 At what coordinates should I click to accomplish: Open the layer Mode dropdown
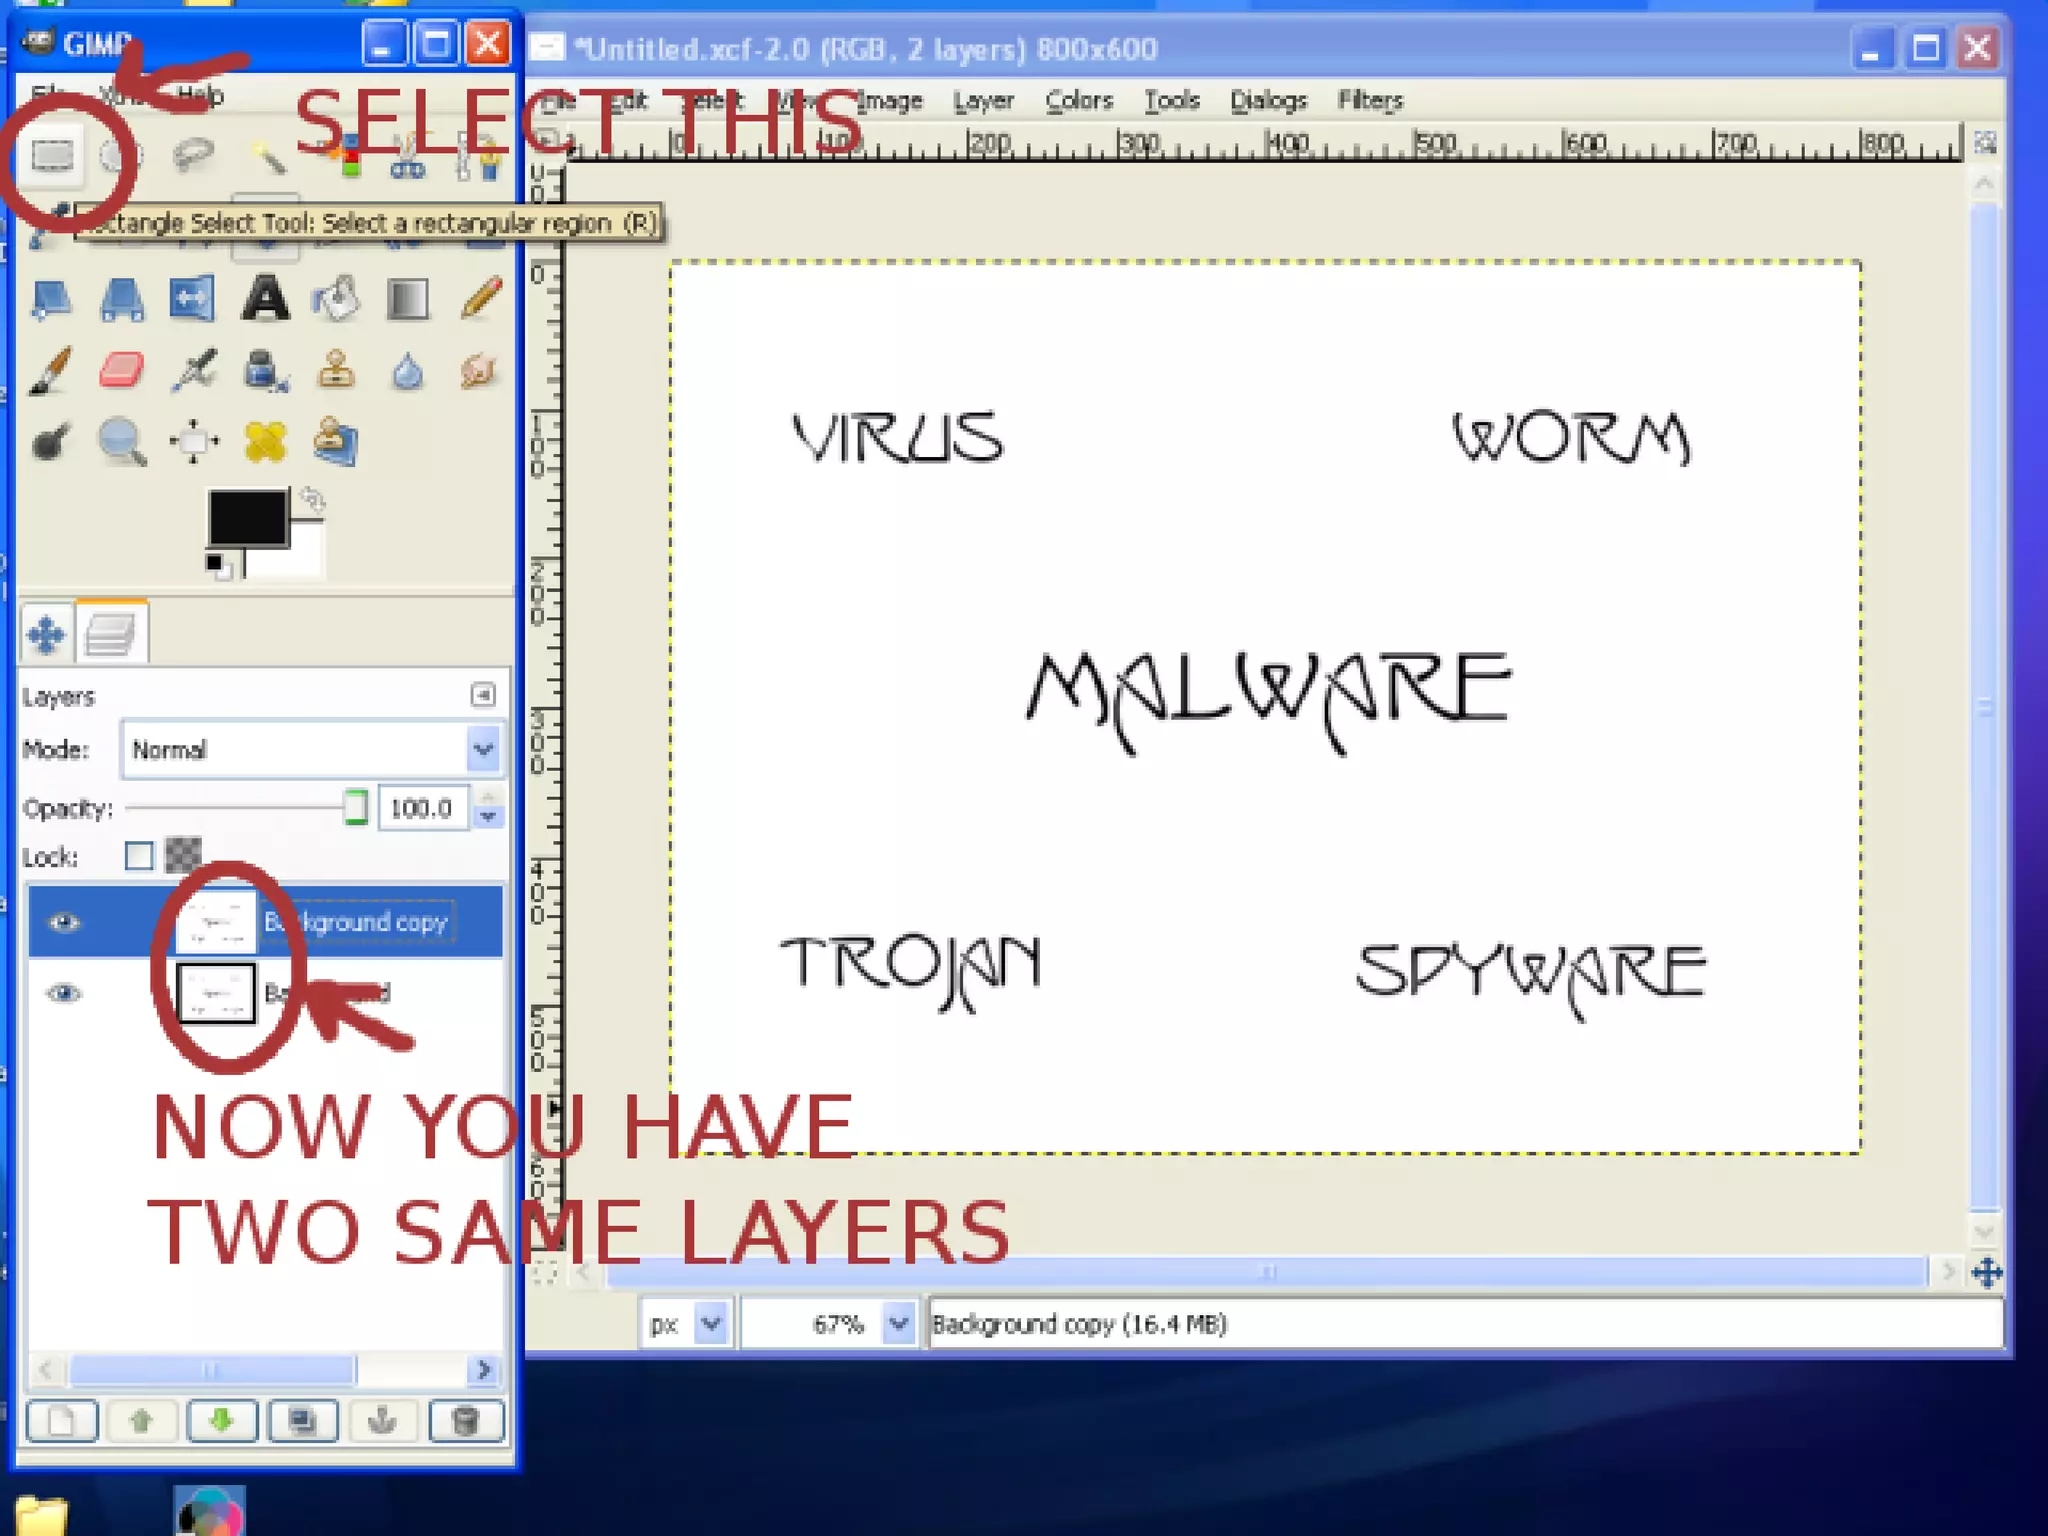[x=483, y=749]
